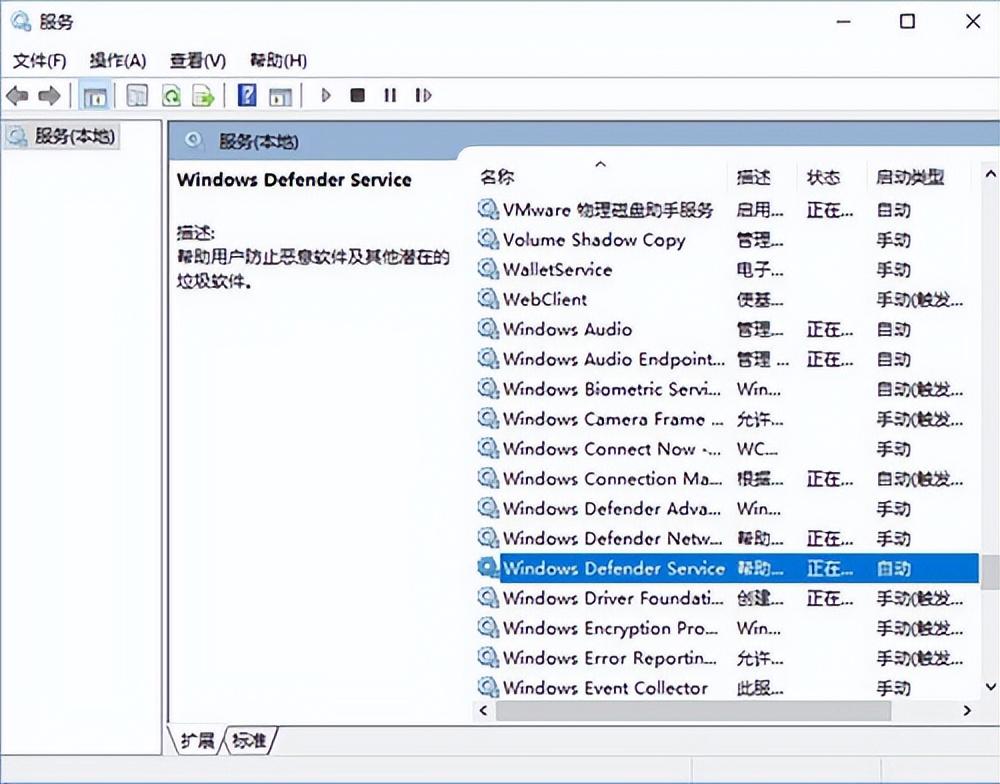Viewport: 1000px width, 784px height.
Task: Select Windows Event Collector service row
Action: click(727, 687)
